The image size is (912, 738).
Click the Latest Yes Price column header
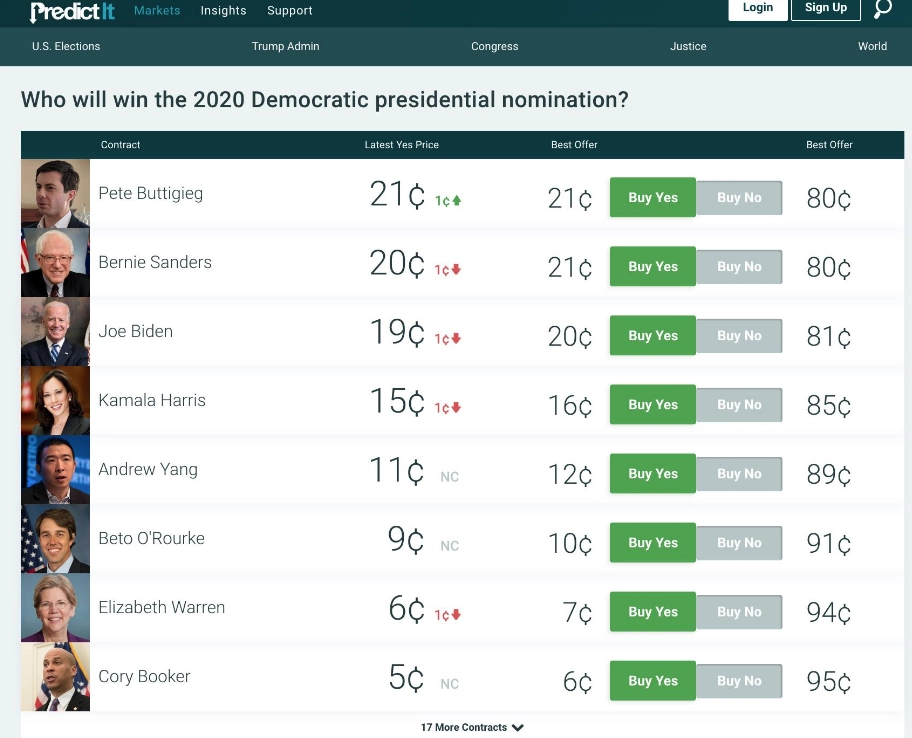coord(401,145)
